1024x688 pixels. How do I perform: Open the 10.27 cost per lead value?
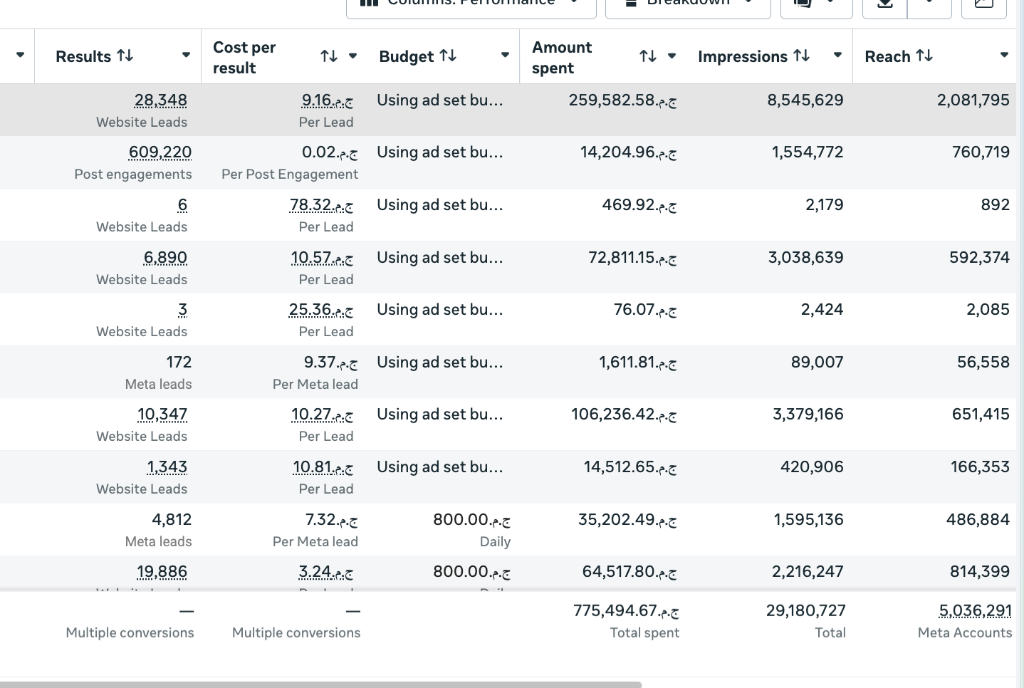click(x=322, y=414)
